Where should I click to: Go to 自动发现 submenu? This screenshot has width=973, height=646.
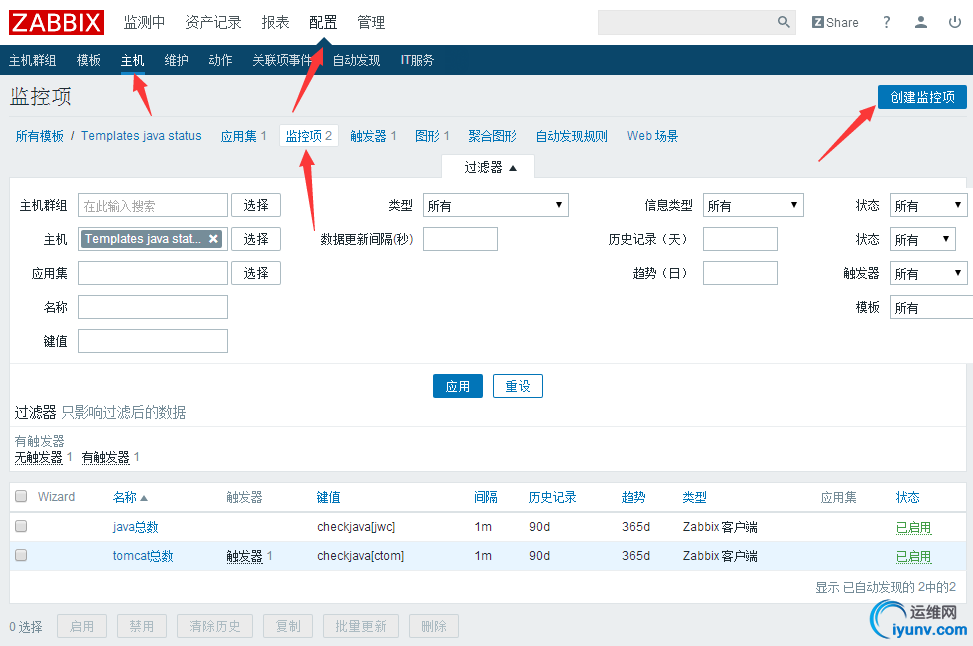click(x=356, y=60)
